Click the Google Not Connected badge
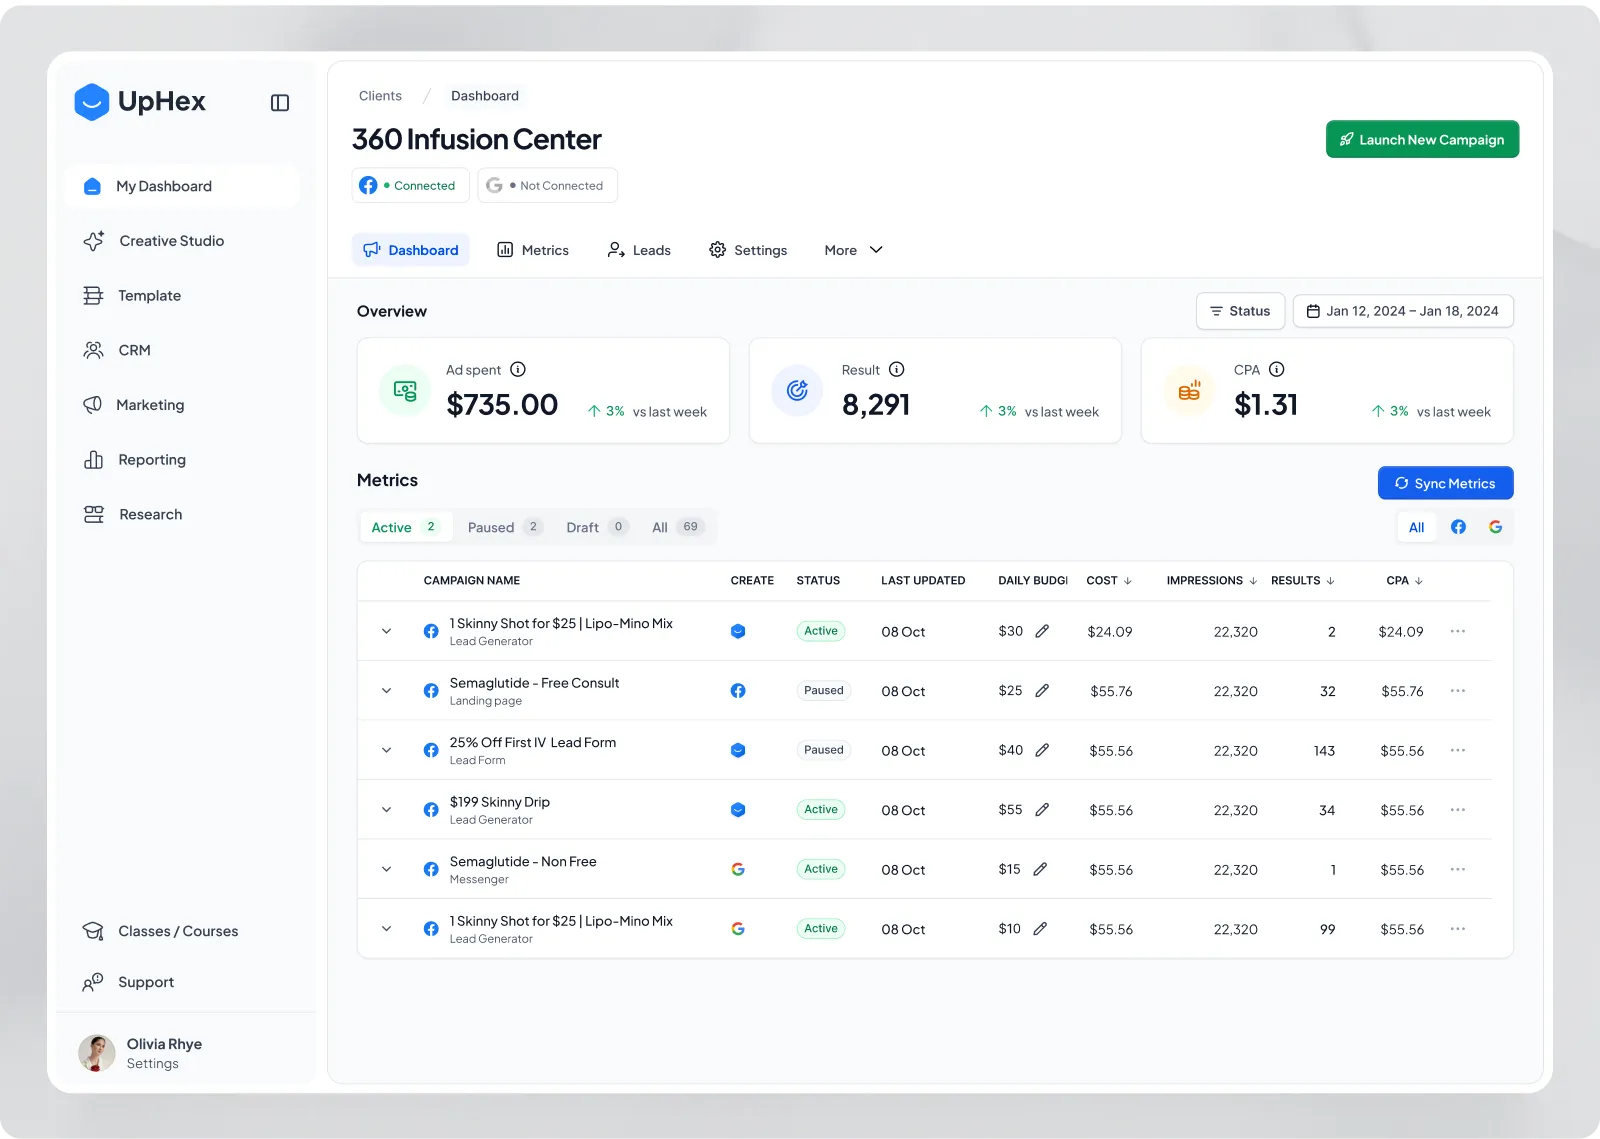The width and height of the screenshot is (1600, 1139). (547, 185)
